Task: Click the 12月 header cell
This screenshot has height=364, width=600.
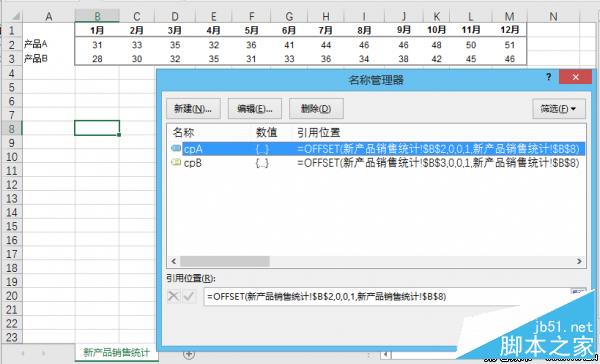Action: point(509,30)
